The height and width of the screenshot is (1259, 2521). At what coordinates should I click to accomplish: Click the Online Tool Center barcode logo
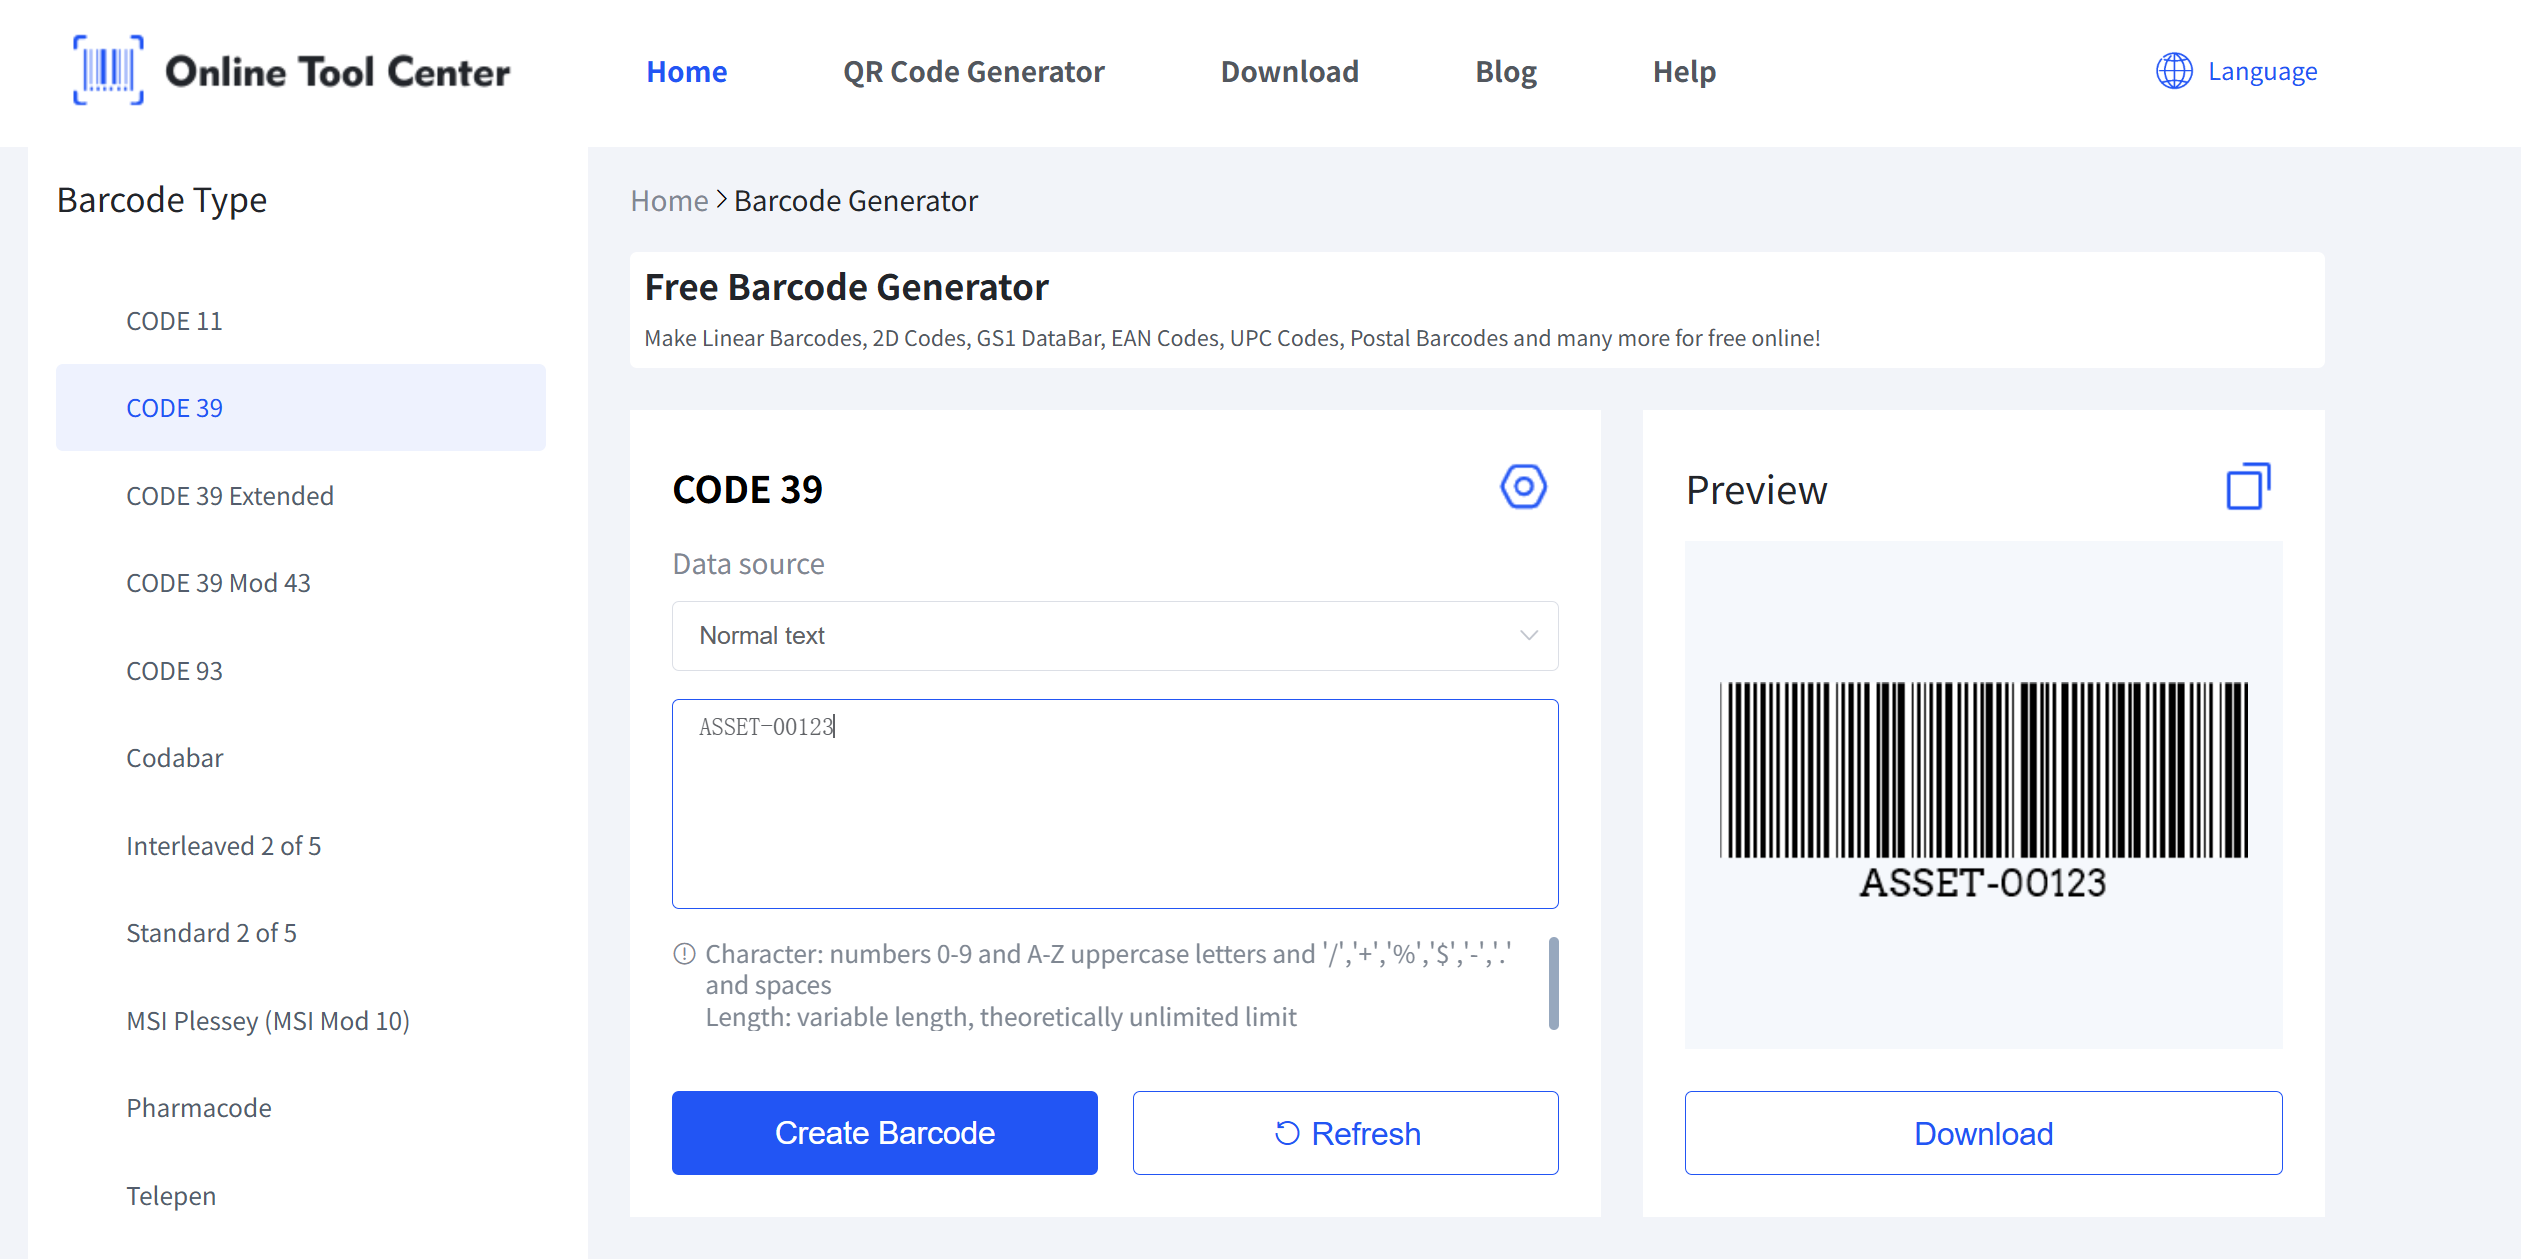click(108, 70)
